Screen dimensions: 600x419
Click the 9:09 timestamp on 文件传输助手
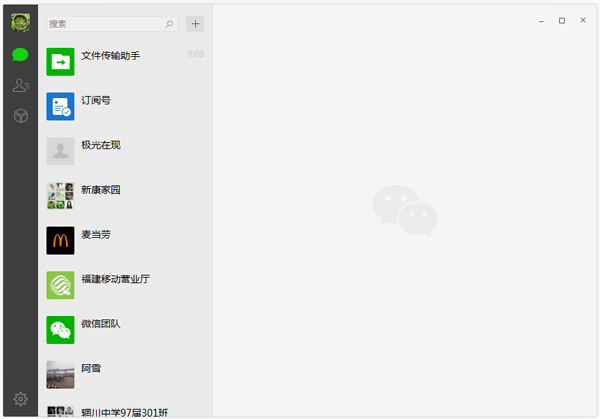click(196, 54)
